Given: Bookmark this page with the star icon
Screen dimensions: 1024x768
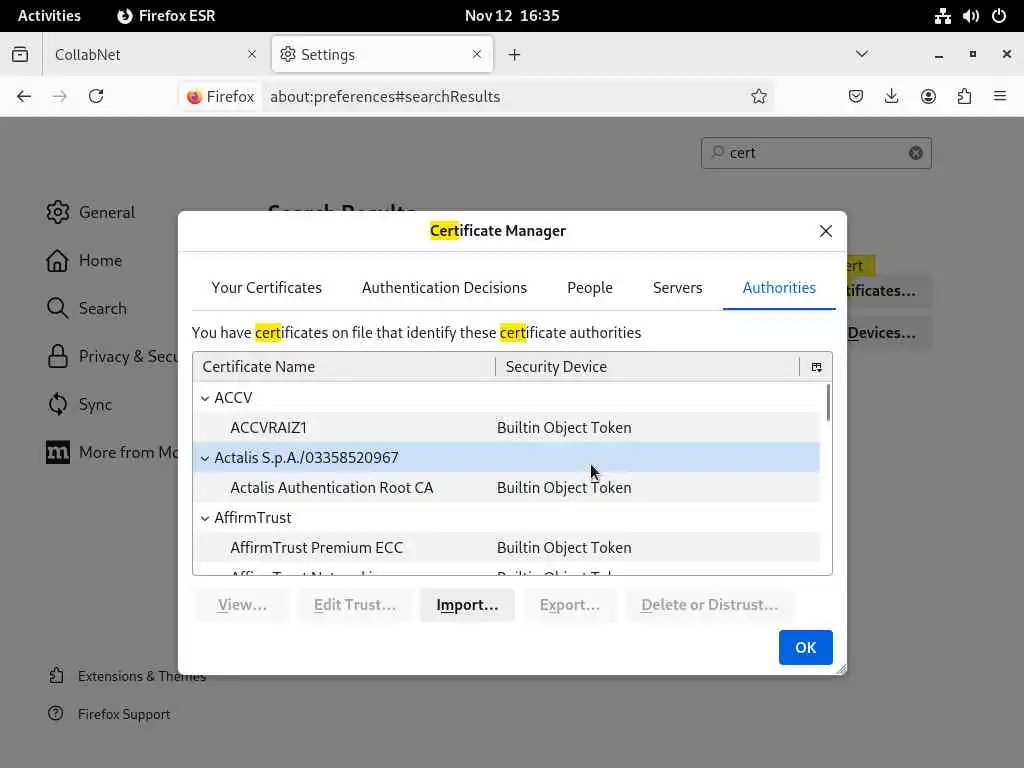Looking at the screenshot, I should pos(758,97).
